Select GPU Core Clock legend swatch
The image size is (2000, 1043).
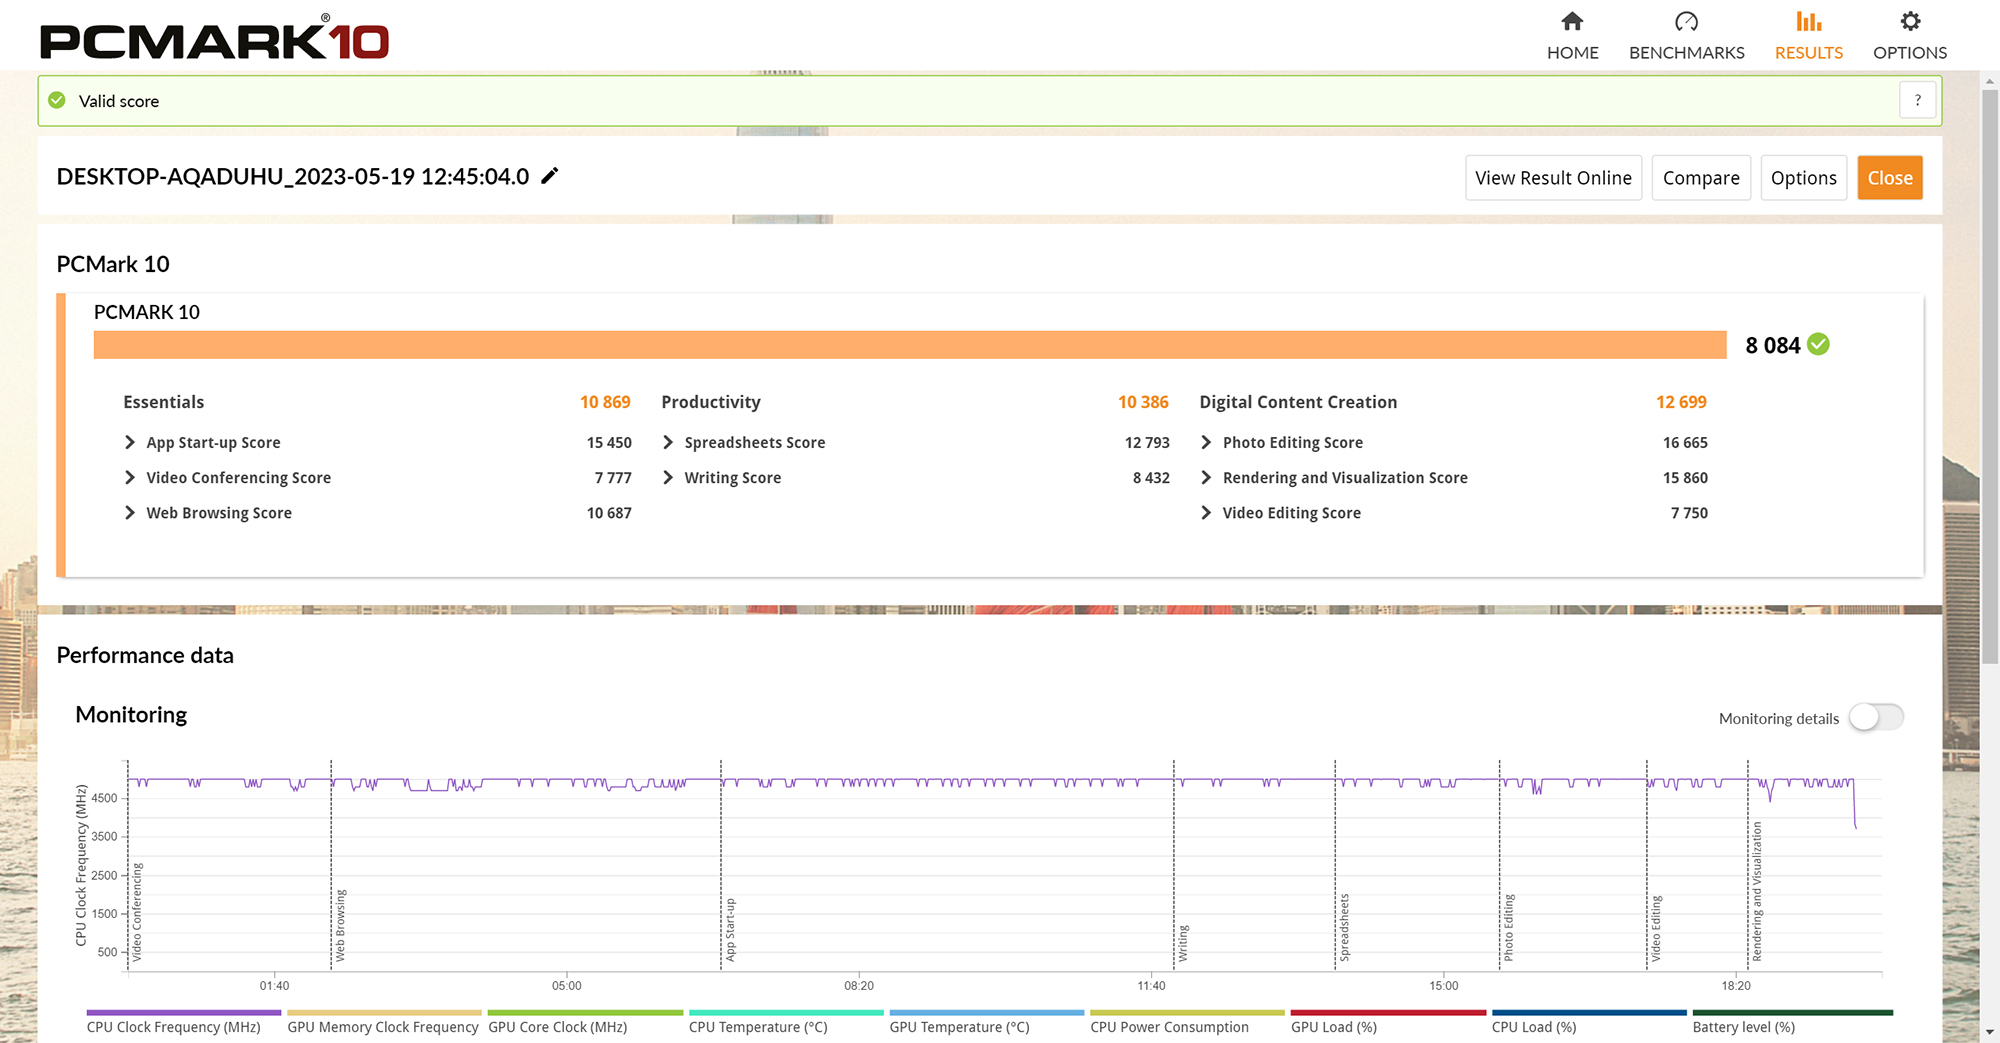[585, 1012]
